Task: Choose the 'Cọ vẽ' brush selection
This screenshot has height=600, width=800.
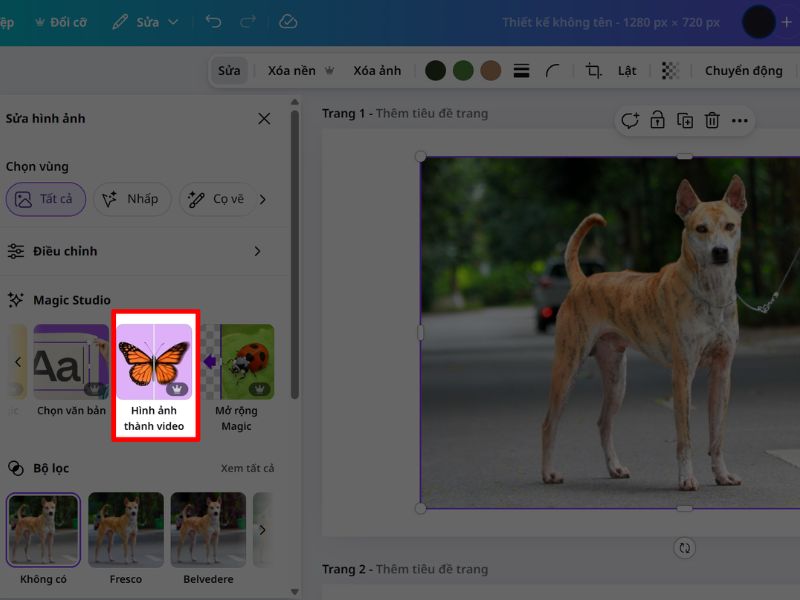Action: (x=218, y=199)
